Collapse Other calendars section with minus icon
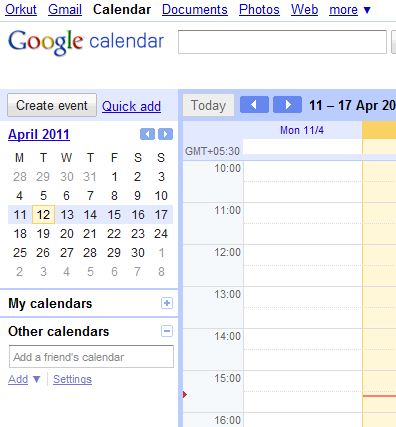The height and width of the screenshot is (427, 396). 167,331
